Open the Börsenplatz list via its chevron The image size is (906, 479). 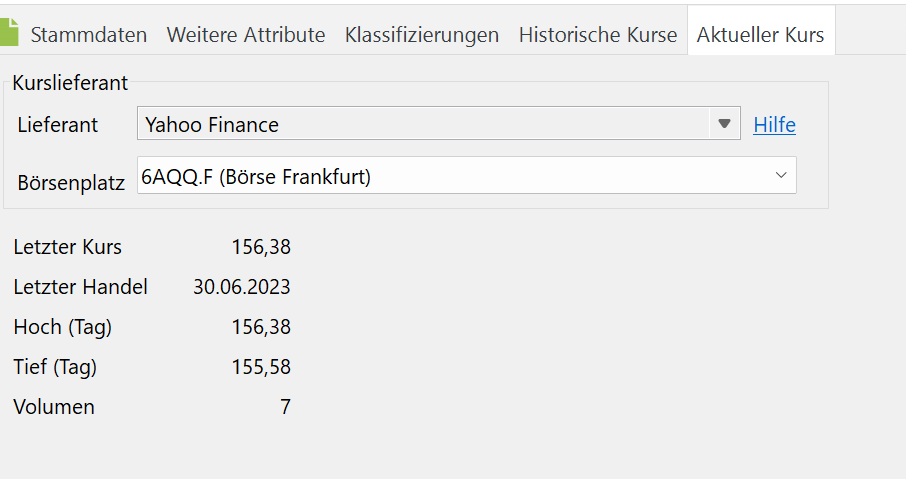tap(781, 175)
